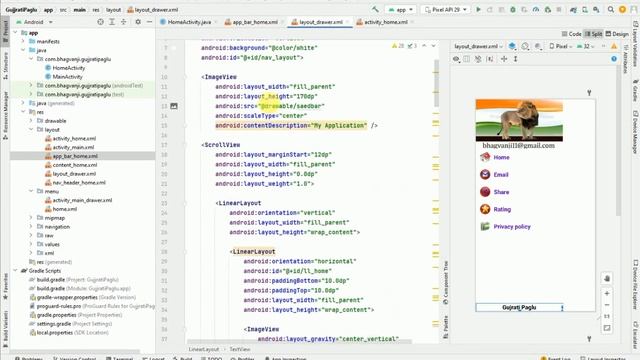The width and height of the screenshot is (640, 360).
Task: Click the Collapse All icon in project panel
Action: 123,22
